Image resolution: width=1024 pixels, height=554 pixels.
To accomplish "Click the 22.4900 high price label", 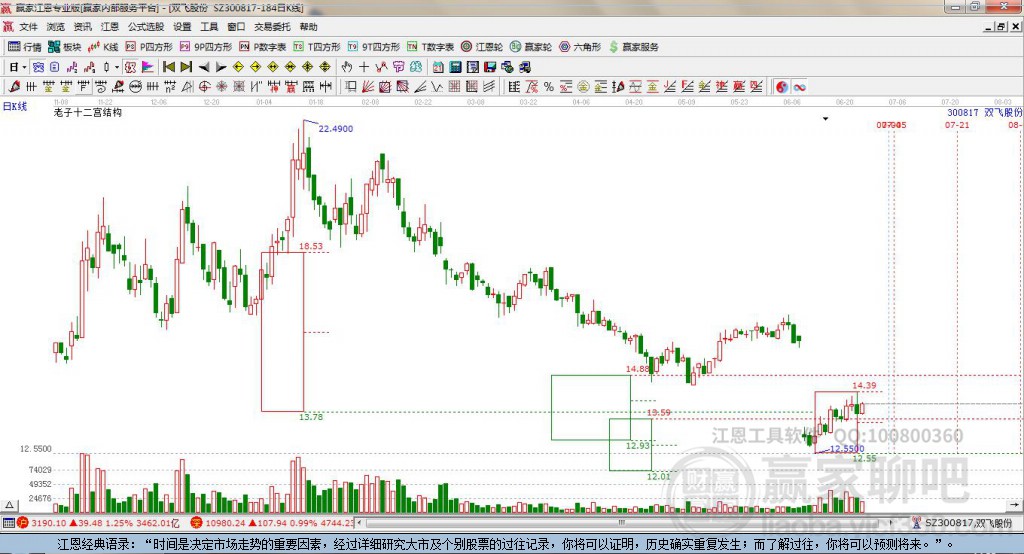I will click(x=336, y=129).
